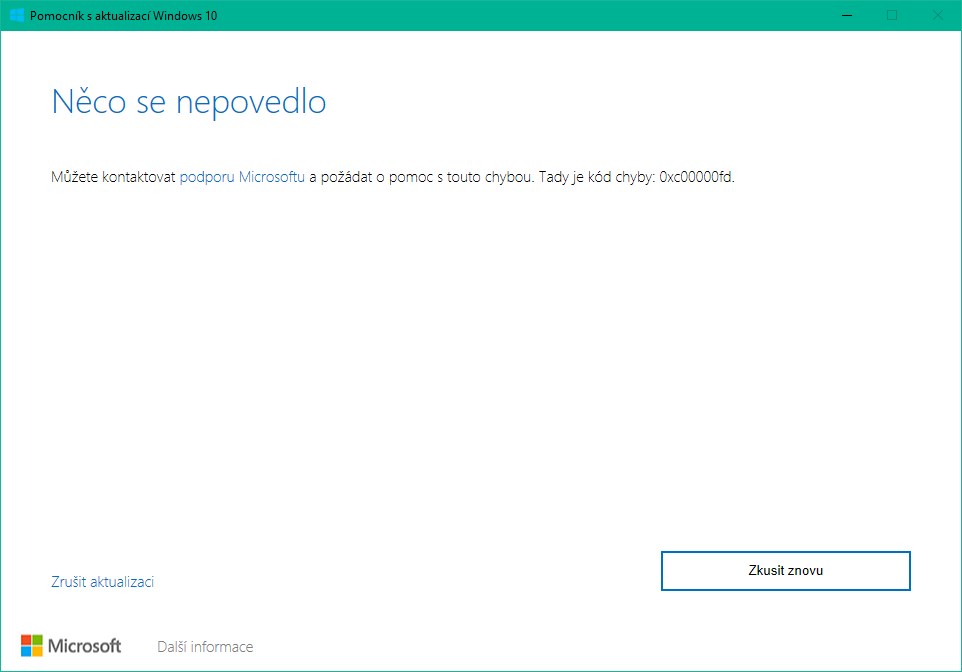Click the Zkusit znovu button

pos(785,571)
